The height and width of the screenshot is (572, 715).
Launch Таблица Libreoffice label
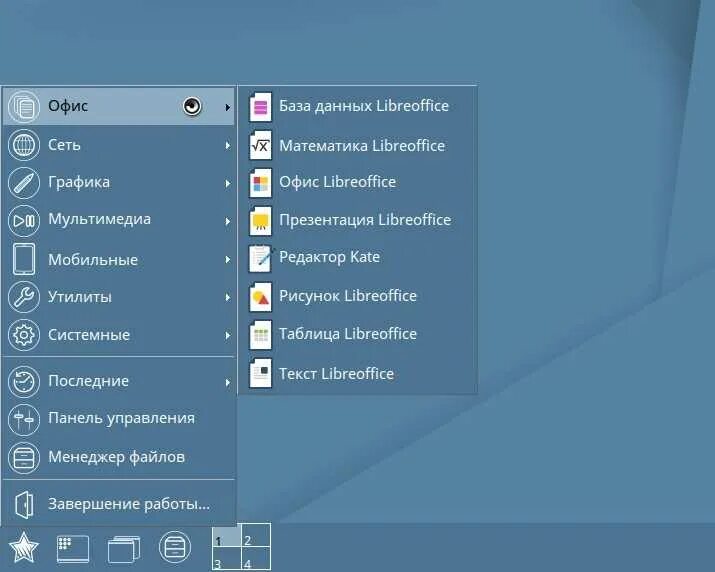click(x=348, y=334)
